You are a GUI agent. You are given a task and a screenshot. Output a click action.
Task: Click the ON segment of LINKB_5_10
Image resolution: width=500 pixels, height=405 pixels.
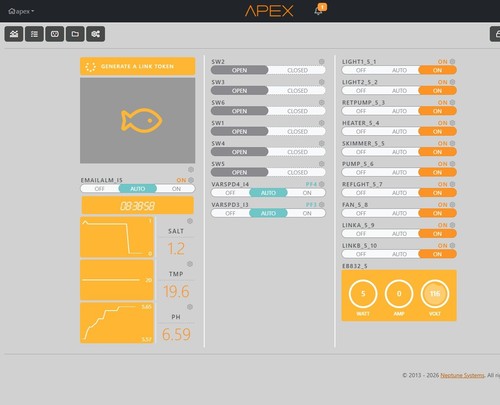[437, 254]
